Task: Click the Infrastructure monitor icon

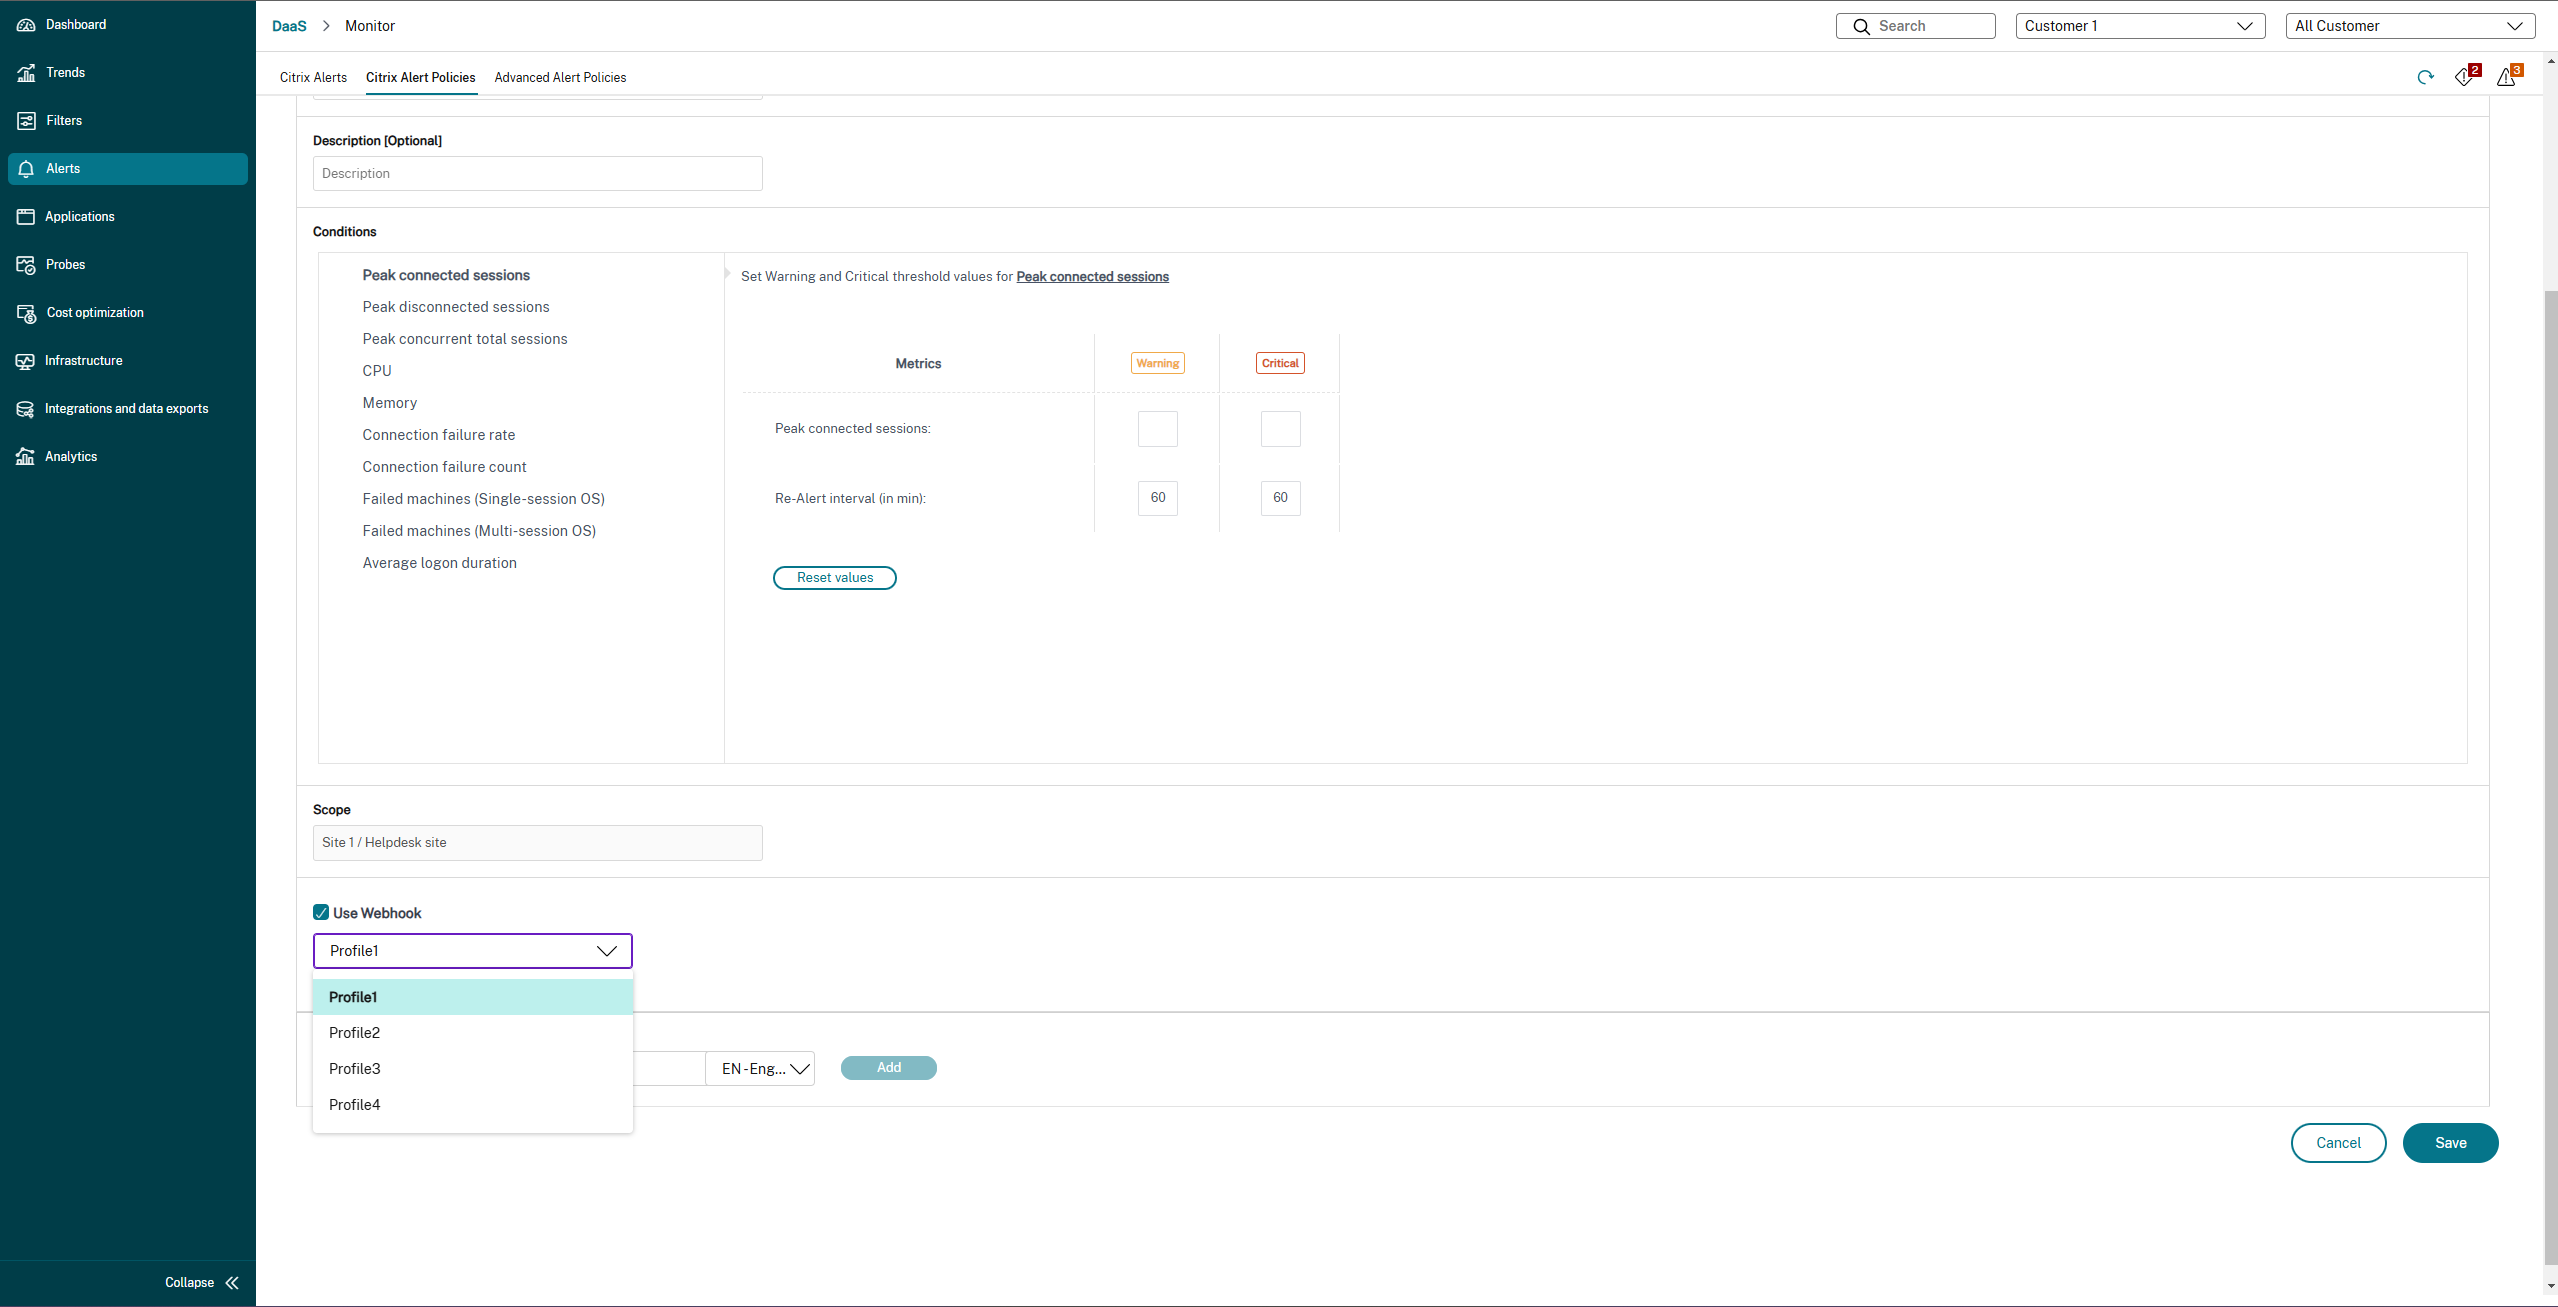Action: point(26,360)
